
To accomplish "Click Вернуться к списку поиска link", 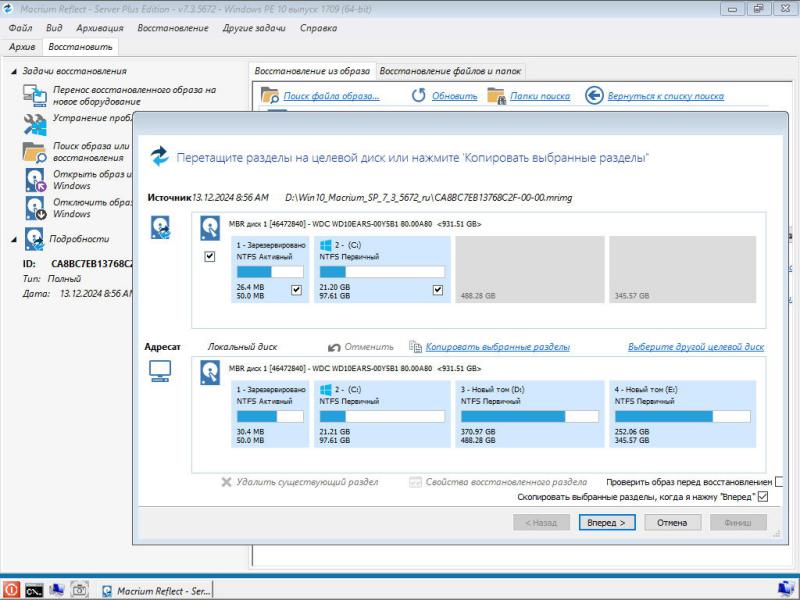I will coord(665,96).
